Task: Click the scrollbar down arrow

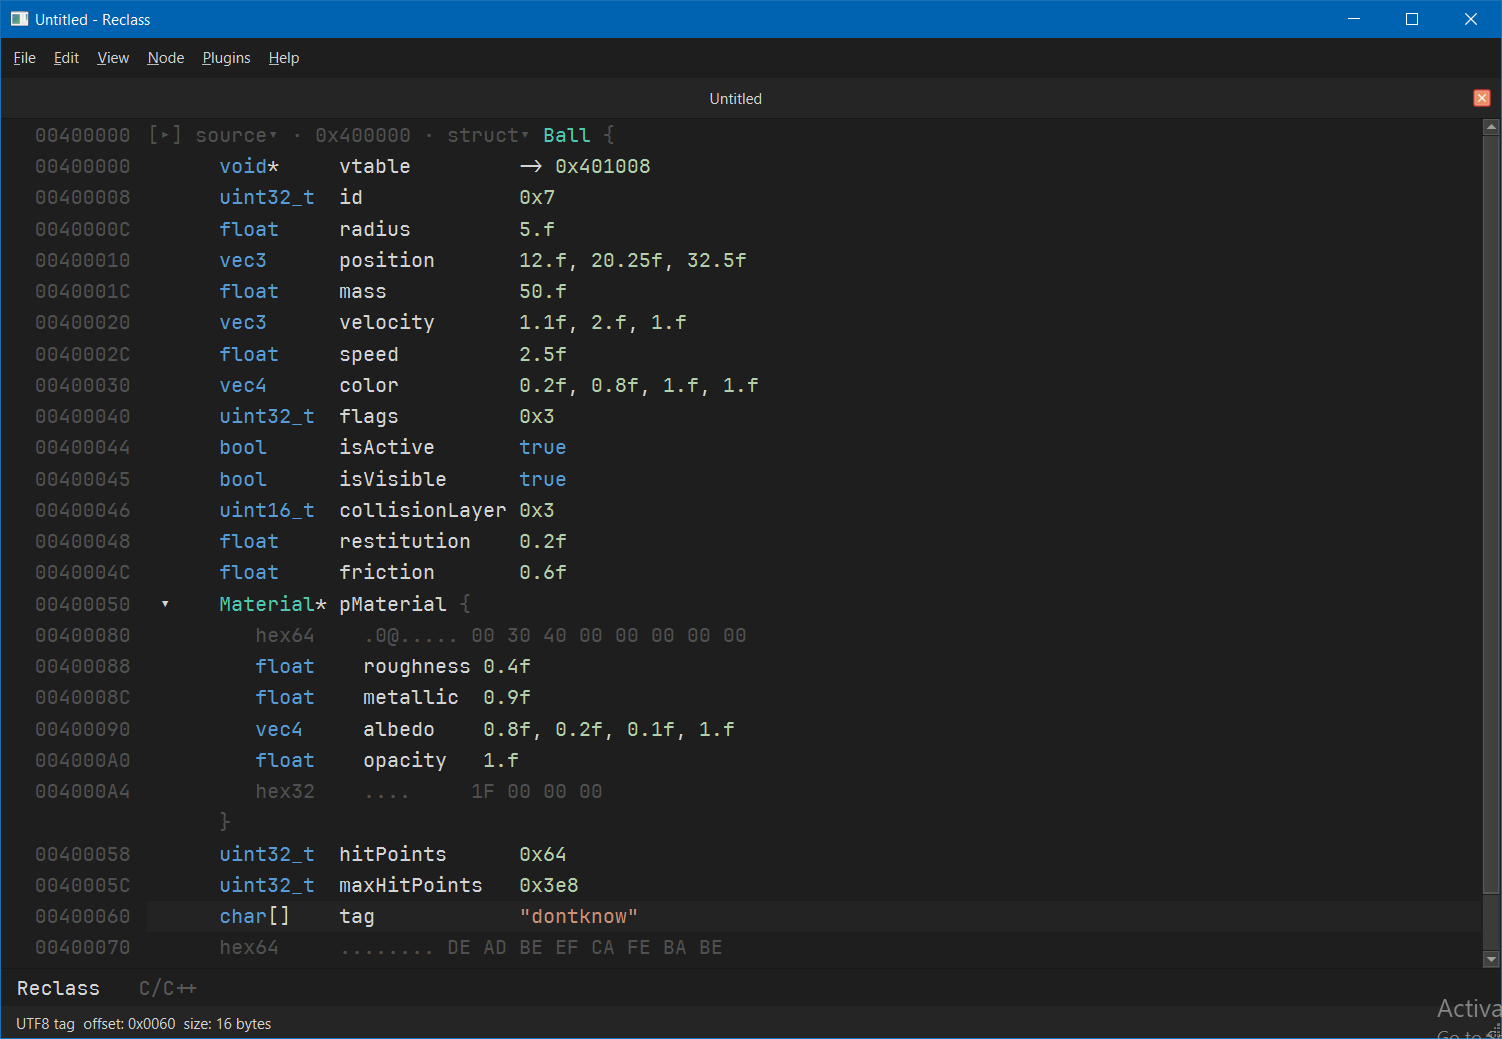Action: tap(1491, 959)
